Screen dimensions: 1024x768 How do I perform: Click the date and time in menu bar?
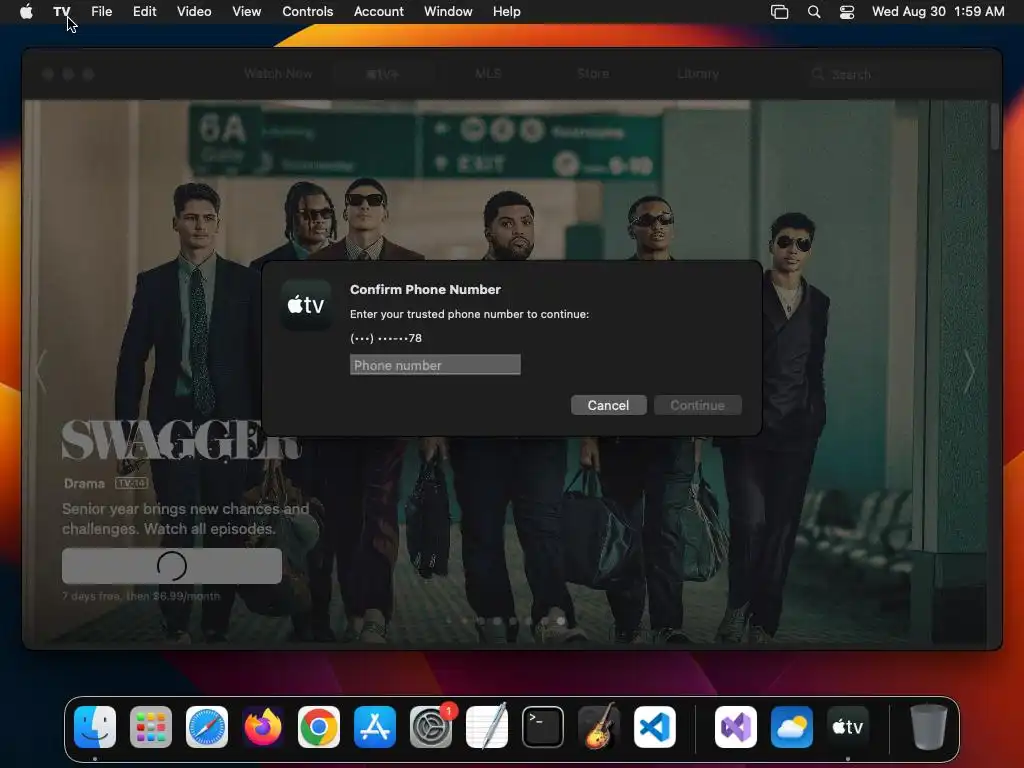point(938,11)
